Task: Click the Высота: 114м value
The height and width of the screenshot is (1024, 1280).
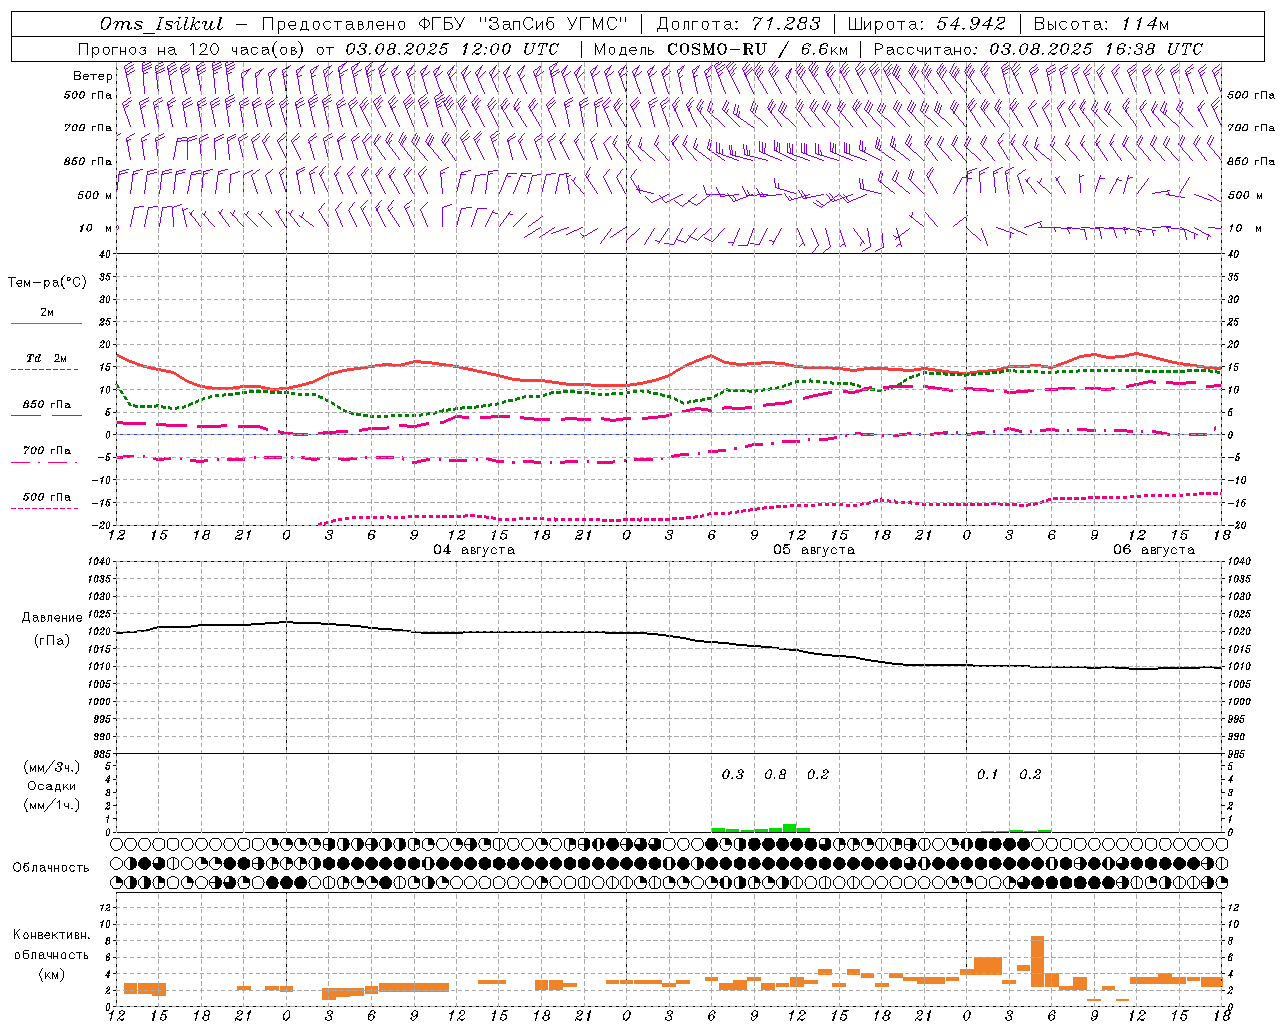Action: 1101,24
